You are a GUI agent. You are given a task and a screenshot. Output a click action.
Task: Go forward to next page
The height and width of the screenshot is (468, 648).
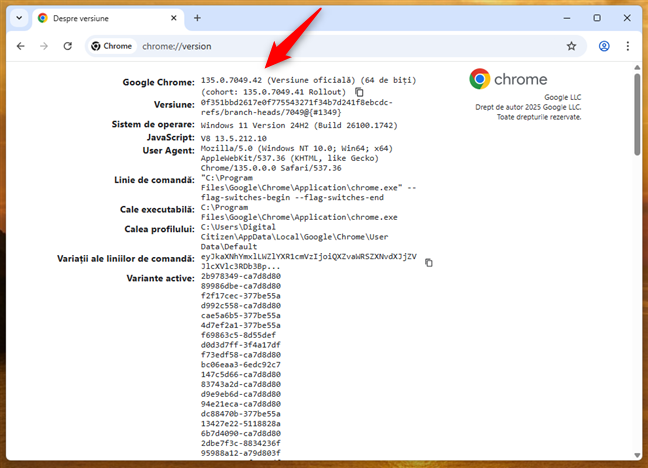coord(44,46)
